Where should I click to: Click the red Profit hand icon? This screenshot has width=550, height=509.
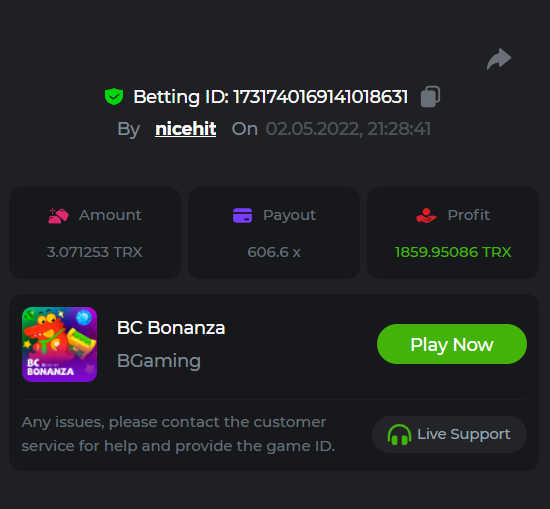pyautogui.click(x=426, y=215)
